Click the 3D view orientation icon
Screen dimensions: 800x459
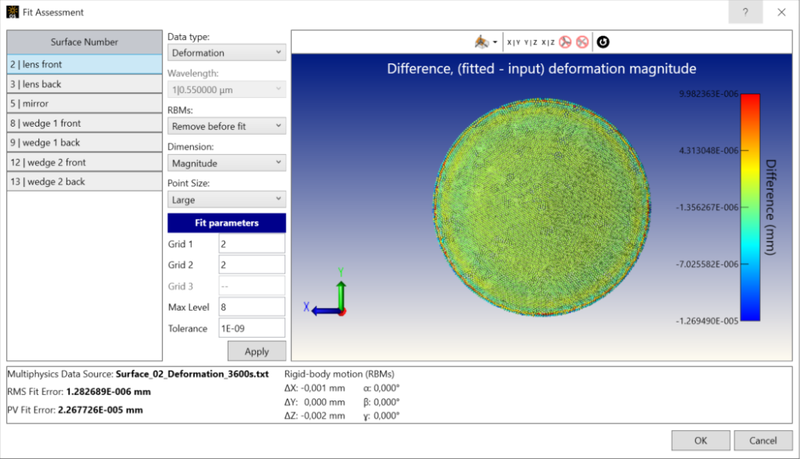pyautogui.click(x=482, y=42)
